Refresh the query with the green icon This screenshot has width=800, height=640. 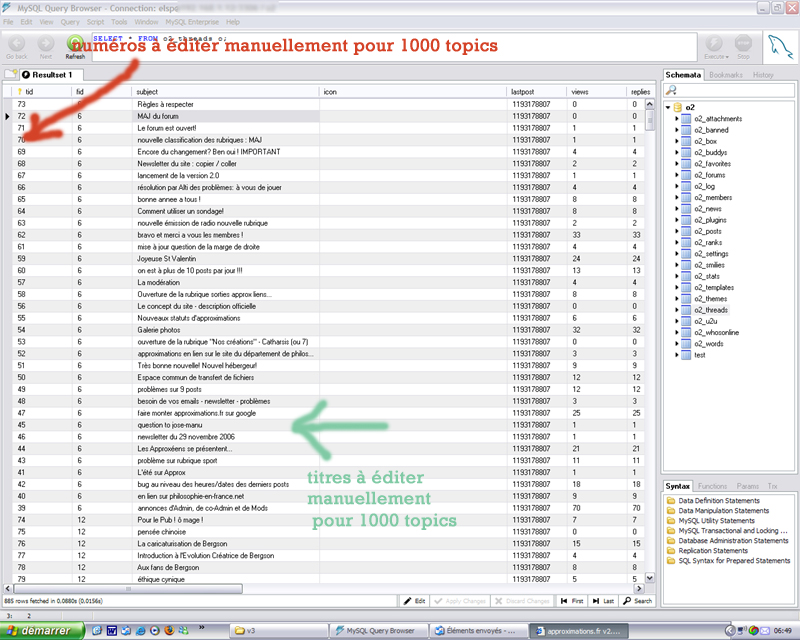click(75, 43)
